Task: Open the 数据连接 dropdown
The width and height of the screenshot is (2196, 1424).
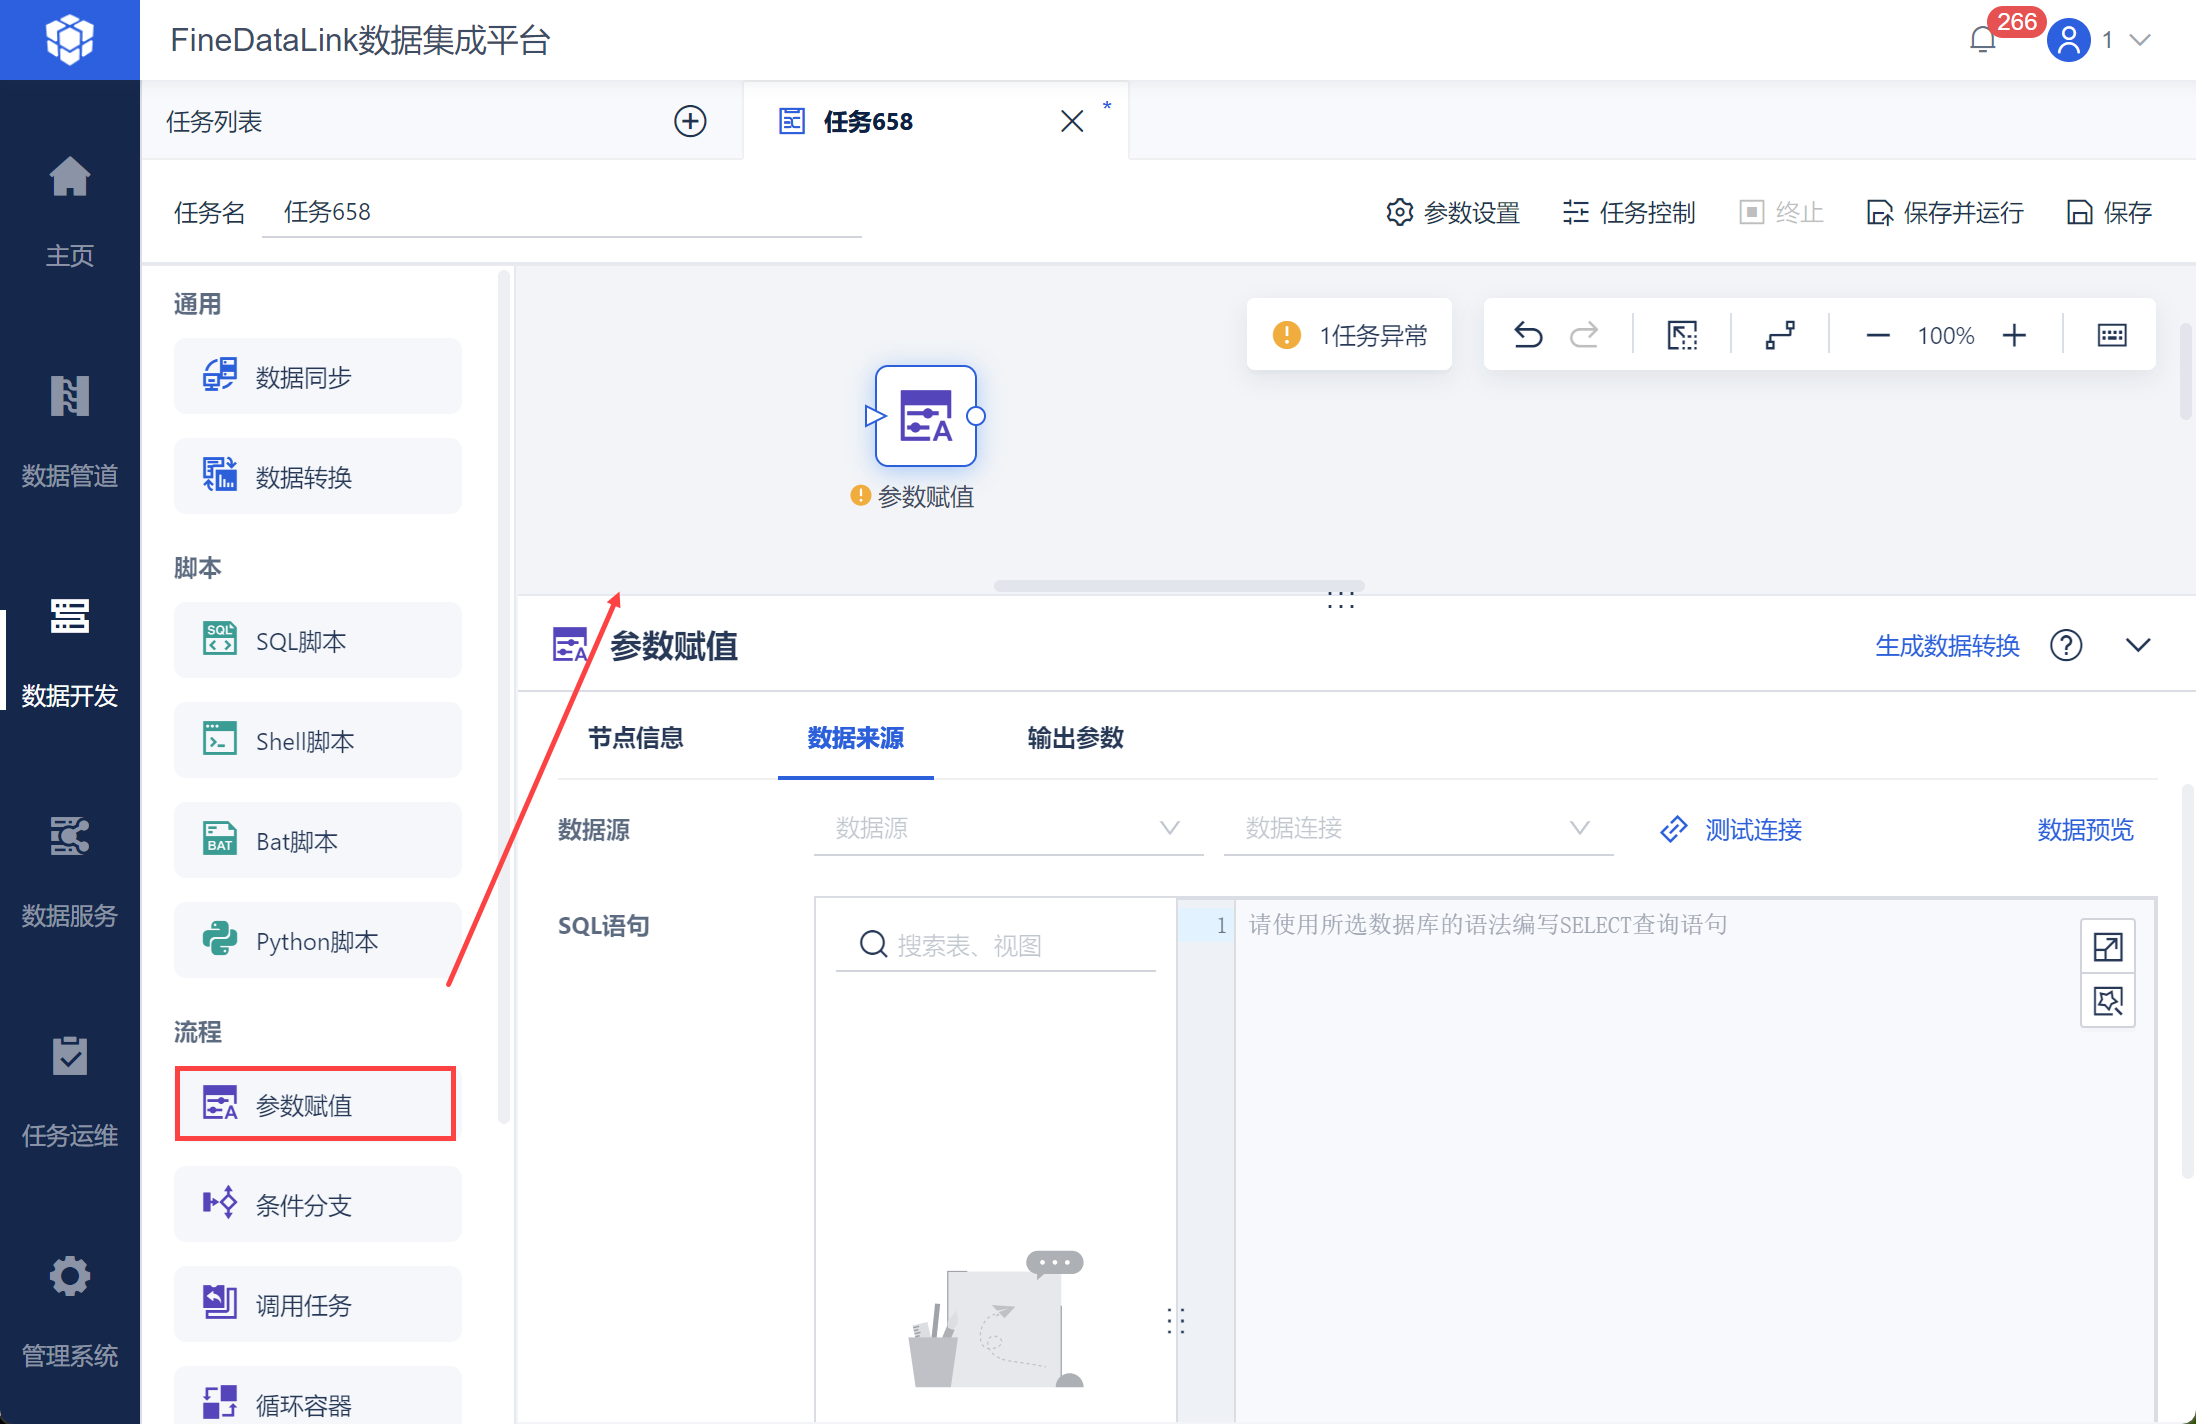Action: [1418, 829]
